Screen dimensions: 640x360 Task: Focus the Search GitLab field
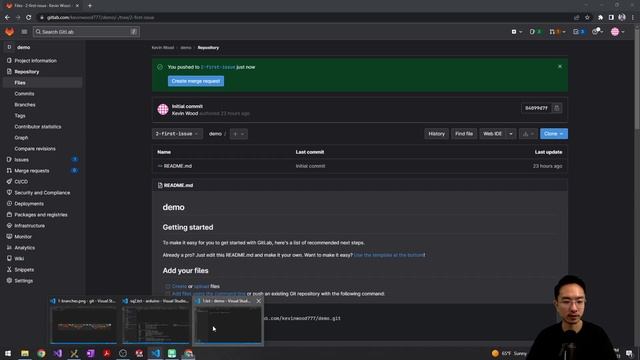86,31
